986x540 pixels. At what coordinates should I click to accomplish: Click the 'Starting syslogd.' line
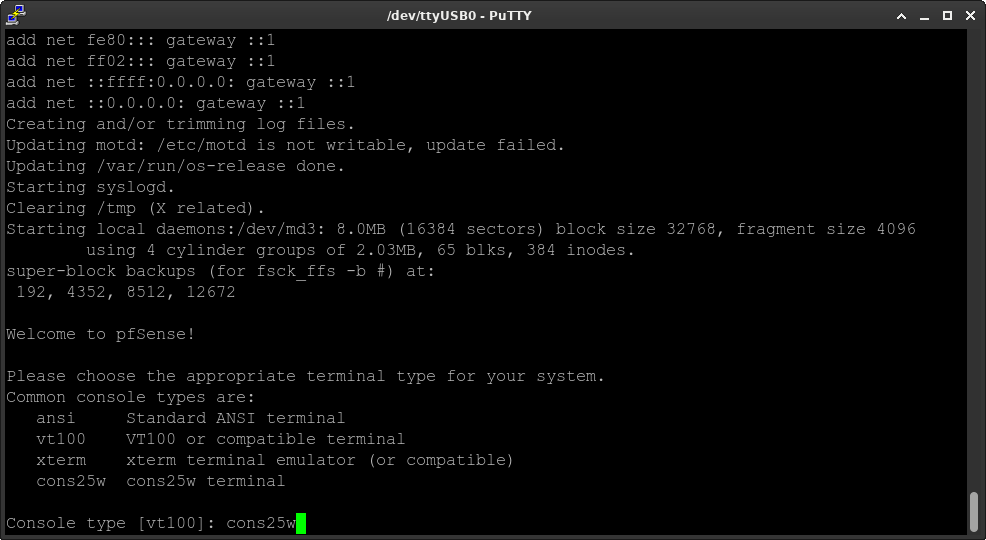[90, 187]
